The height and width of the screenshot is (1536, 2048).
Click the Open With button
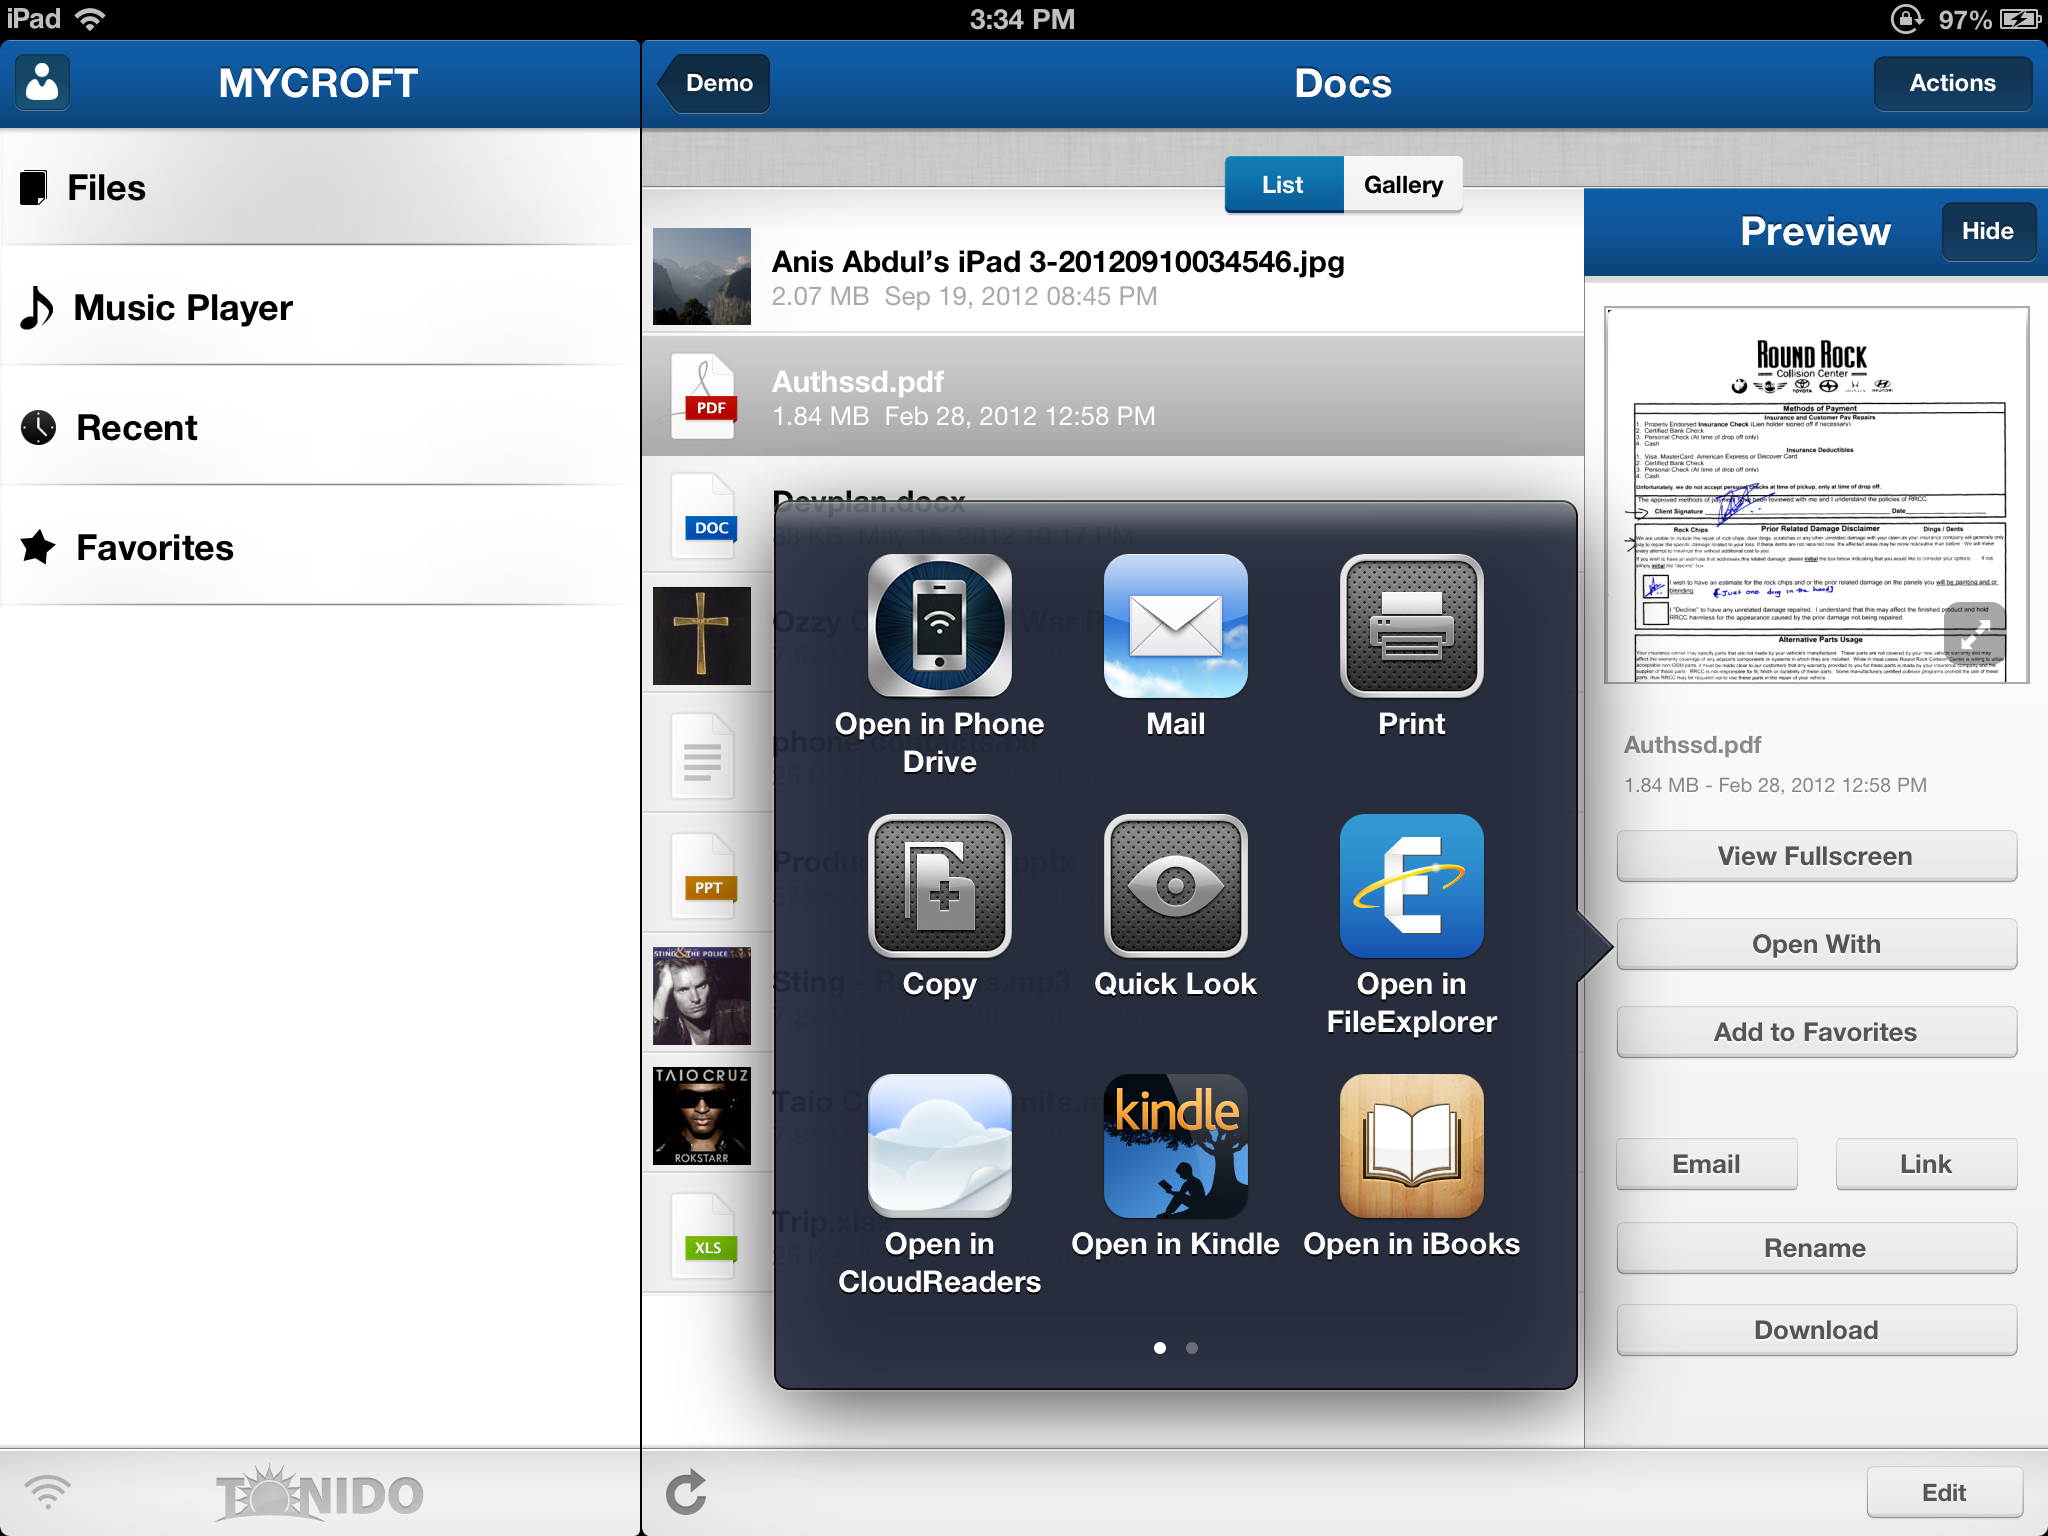point(1816,944)
